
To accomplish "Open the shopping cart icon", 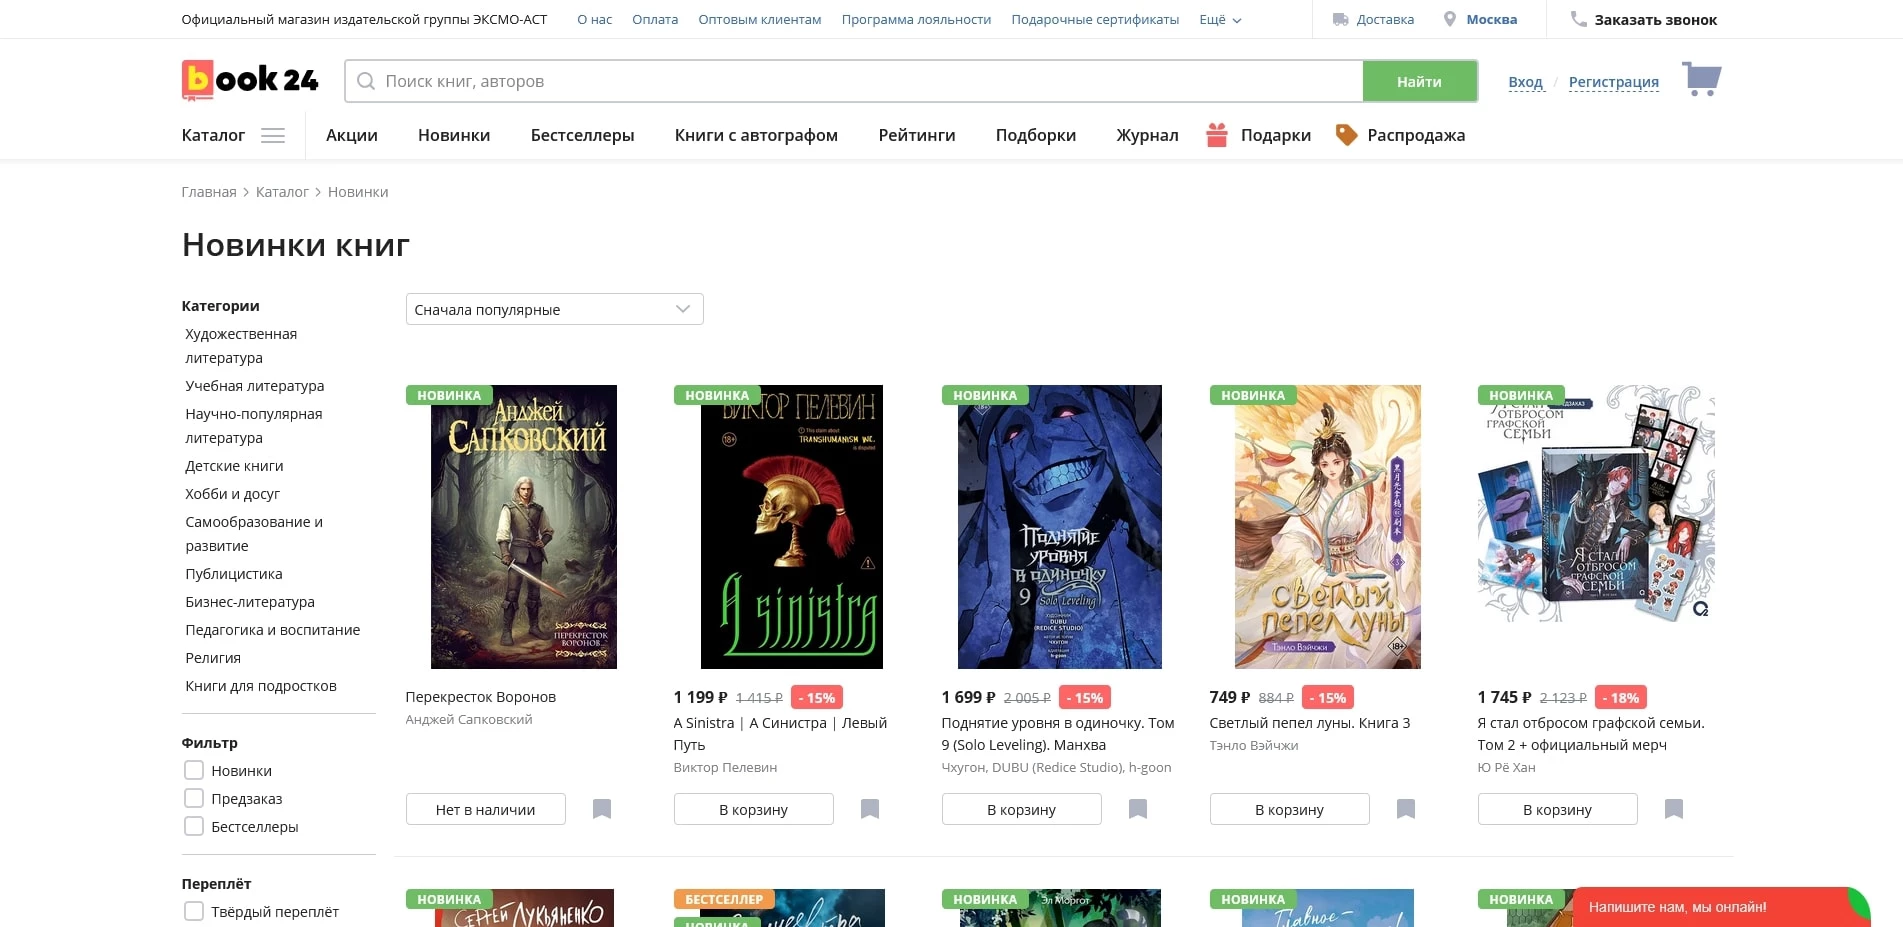I will pos(1701,79).
